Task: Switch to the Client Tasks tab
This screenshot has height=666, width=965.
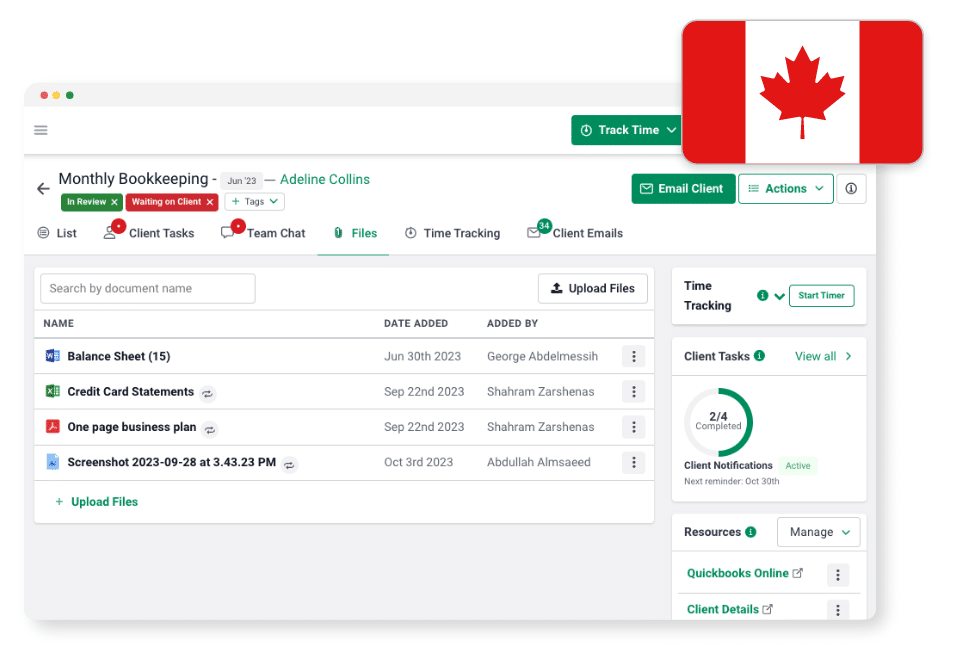Action: pos(150,233)
